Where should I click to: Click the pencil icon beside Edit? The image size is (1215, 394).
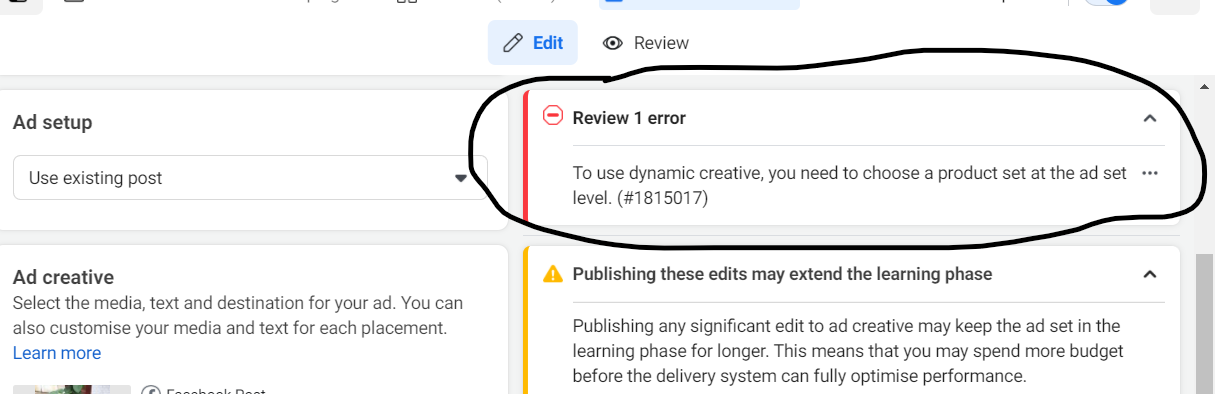point(512,43)
